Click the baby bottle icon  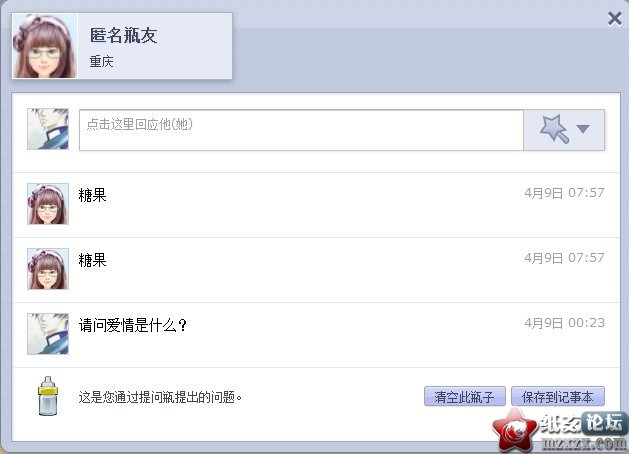(x=48, y=396)
